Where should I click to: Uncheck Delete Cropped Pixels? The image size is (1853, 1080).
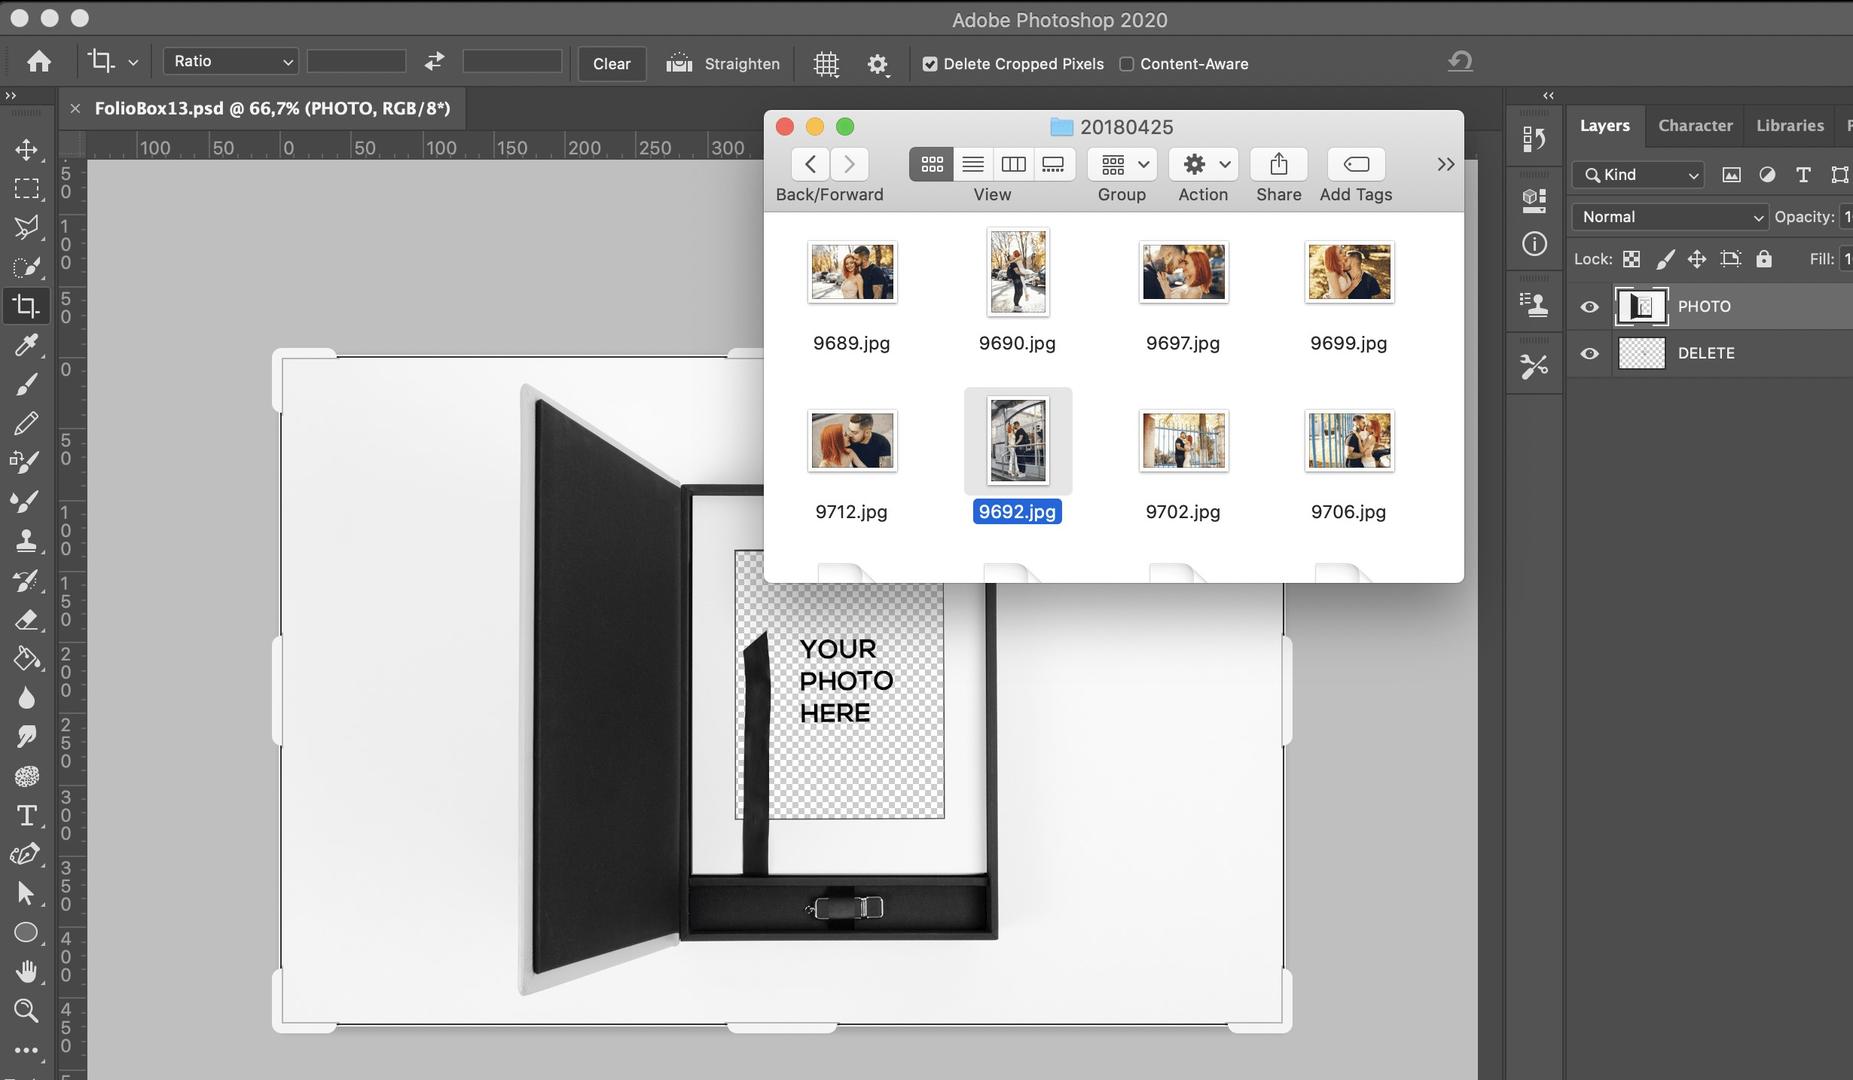coord(930,63)
